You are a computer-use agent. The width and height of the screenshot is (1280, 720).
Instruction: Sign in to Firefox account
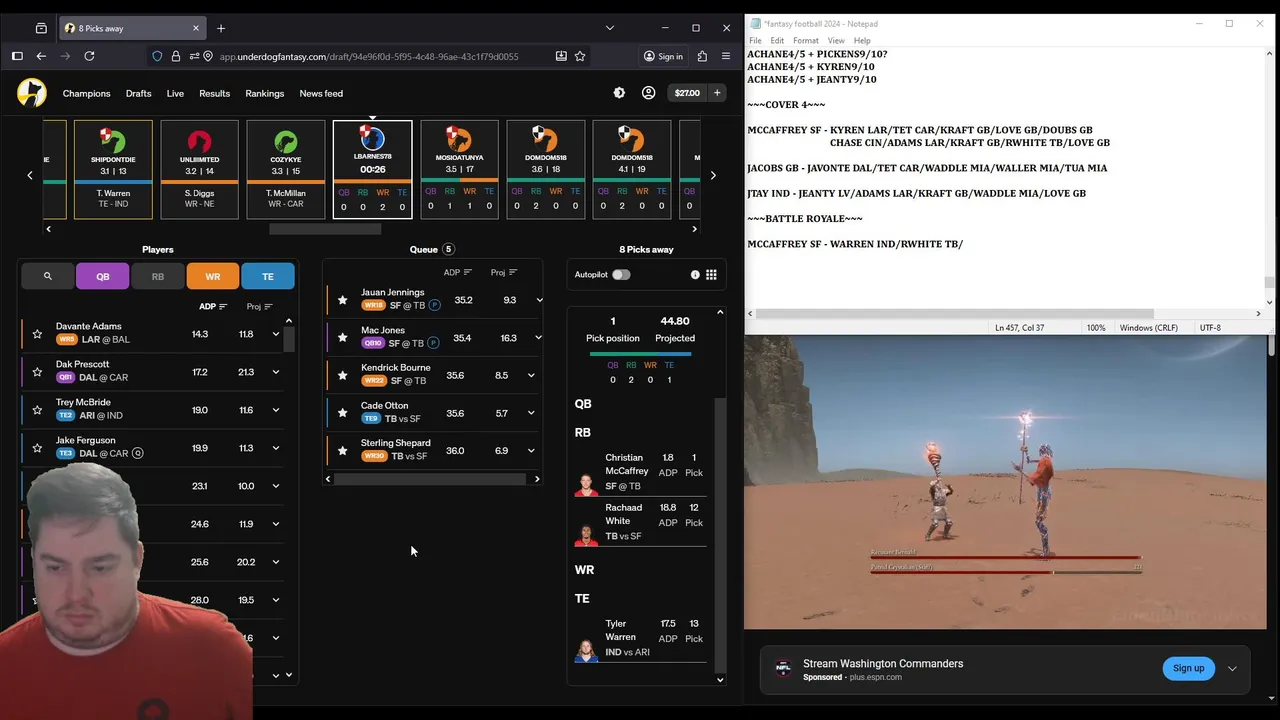click(x=663, y=56)
